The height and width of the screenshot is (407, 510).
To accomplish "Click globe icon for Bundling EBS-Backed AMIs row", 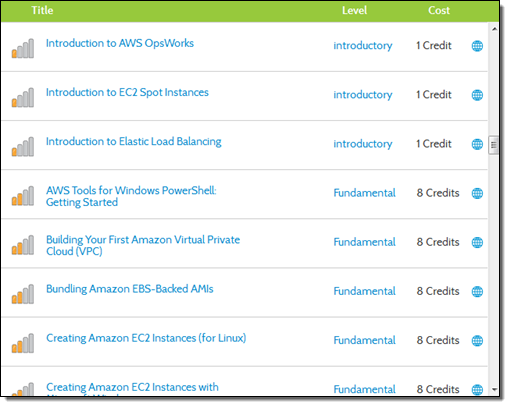I will click(477, 291).
